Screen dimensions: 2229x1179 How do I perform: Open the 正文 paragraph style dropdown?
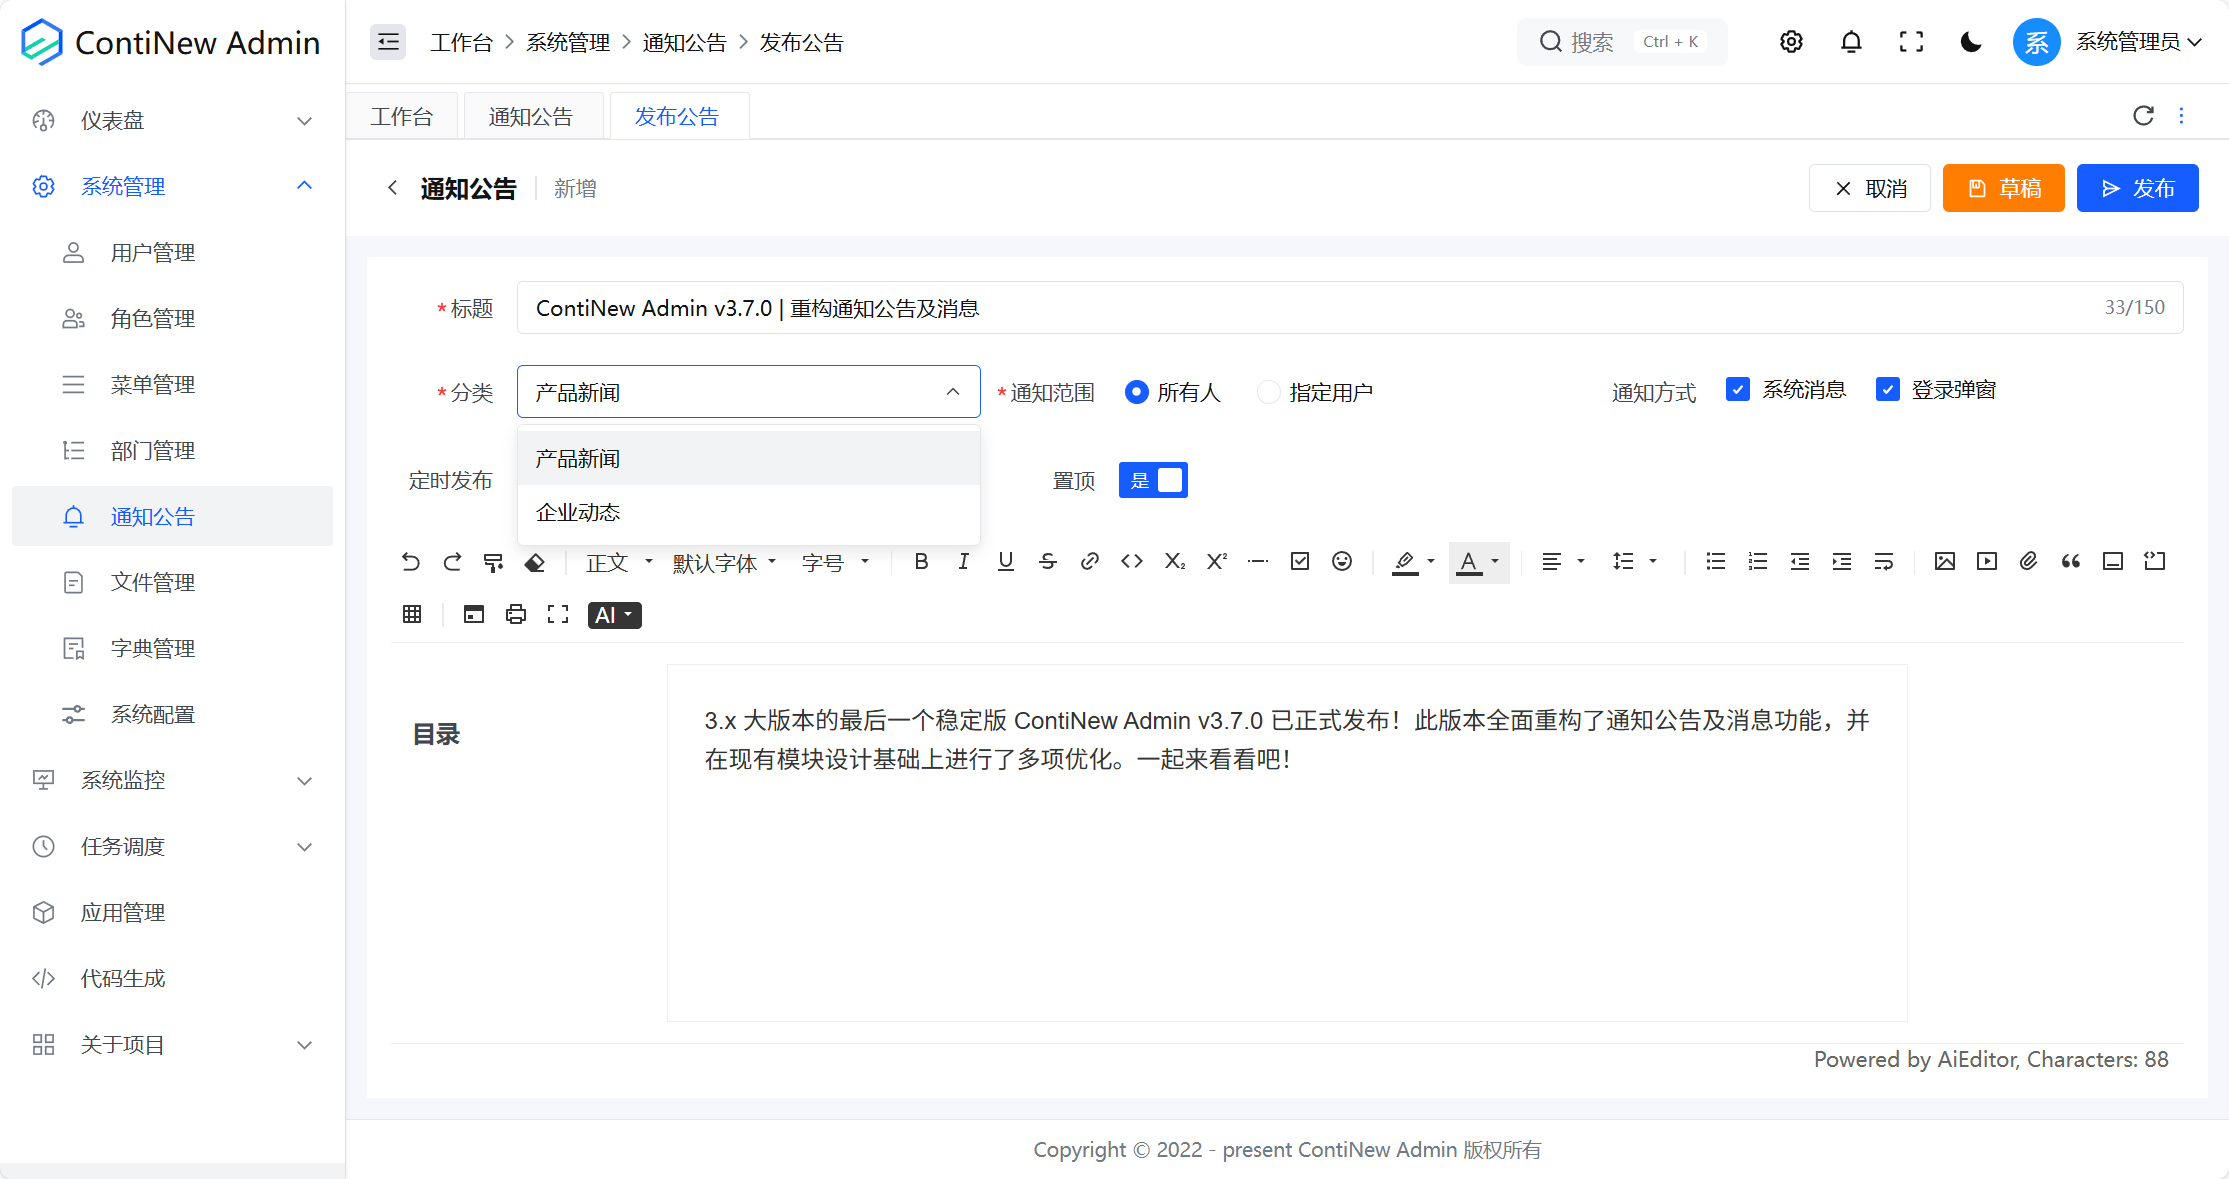click(x=619, y=562)
